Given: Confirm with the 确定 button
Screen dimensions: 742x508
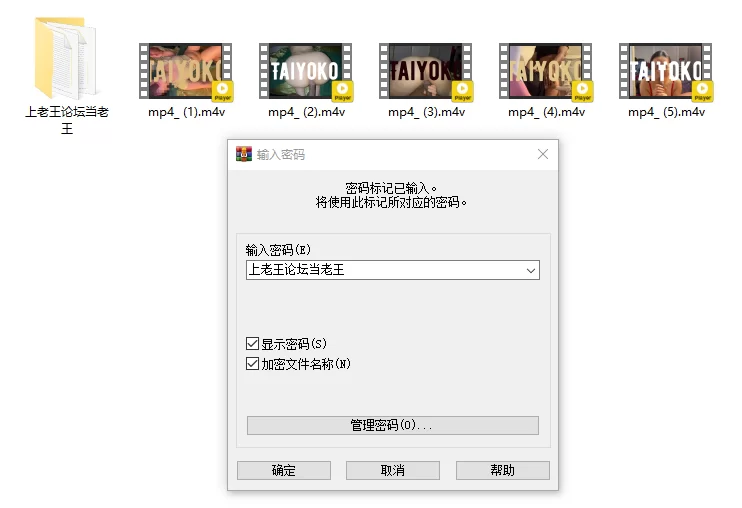Looking at the screenshot, I should pos(284,470).
